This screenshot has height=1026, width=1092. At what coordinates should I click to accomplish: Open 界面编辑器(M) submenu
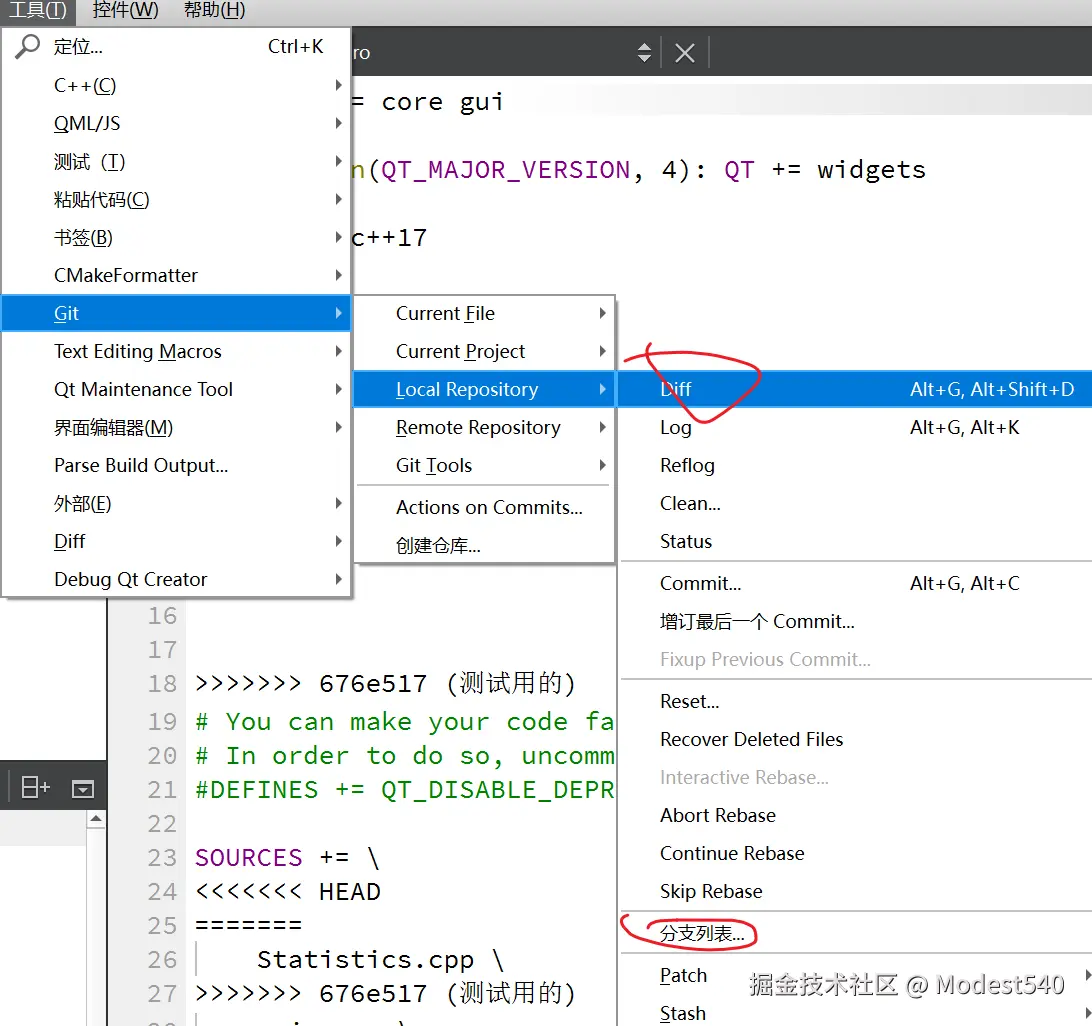coord(176,427)
